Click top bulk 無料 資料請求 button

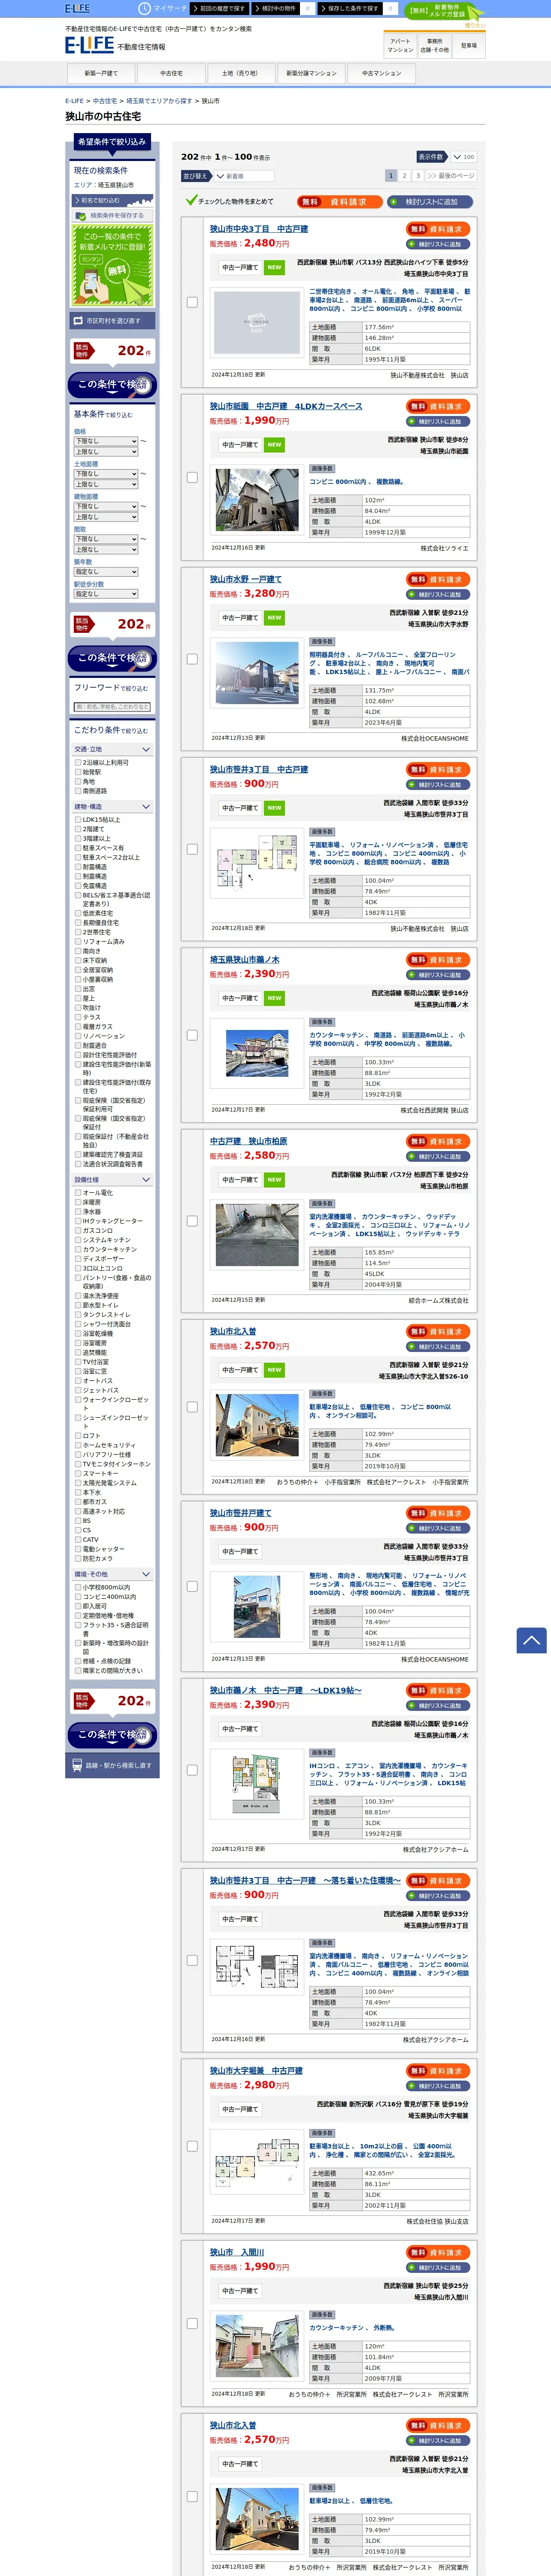pyautogui.click(x=339, y=202)
